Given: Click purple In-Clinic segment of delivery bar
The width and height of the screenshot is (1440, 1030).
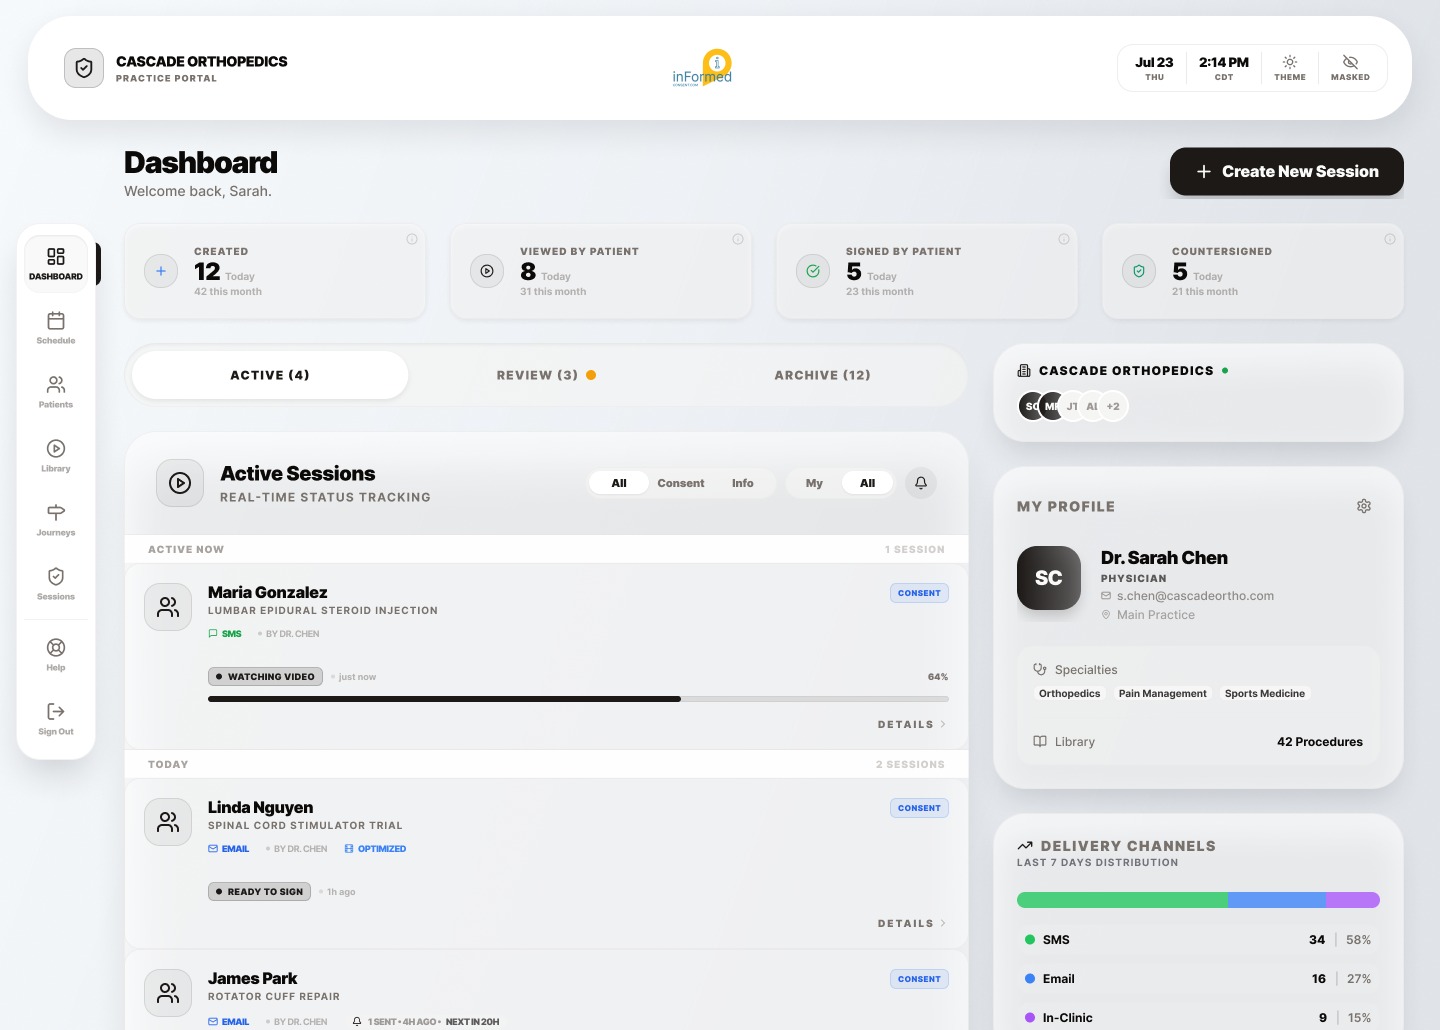Looking at the screenshot, I should coord(1353,900).
